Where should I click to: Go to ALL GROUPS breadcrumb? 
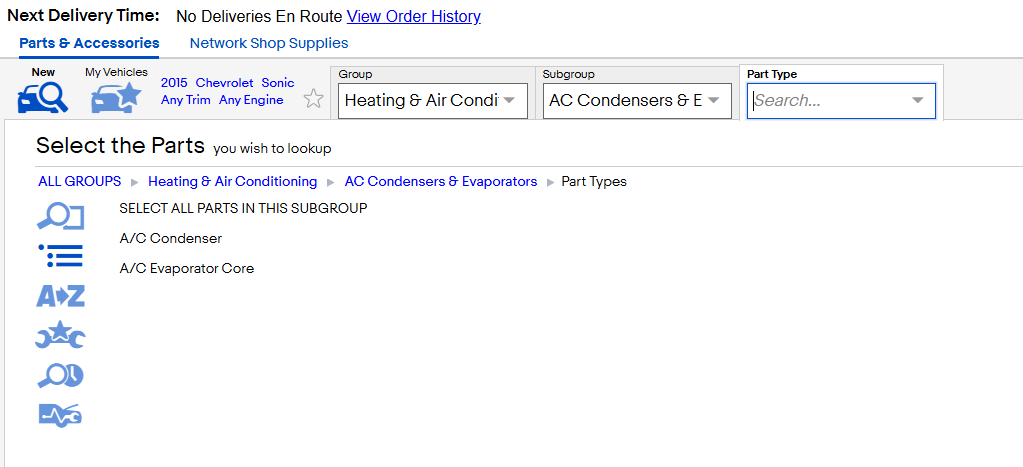pos(80,181)
